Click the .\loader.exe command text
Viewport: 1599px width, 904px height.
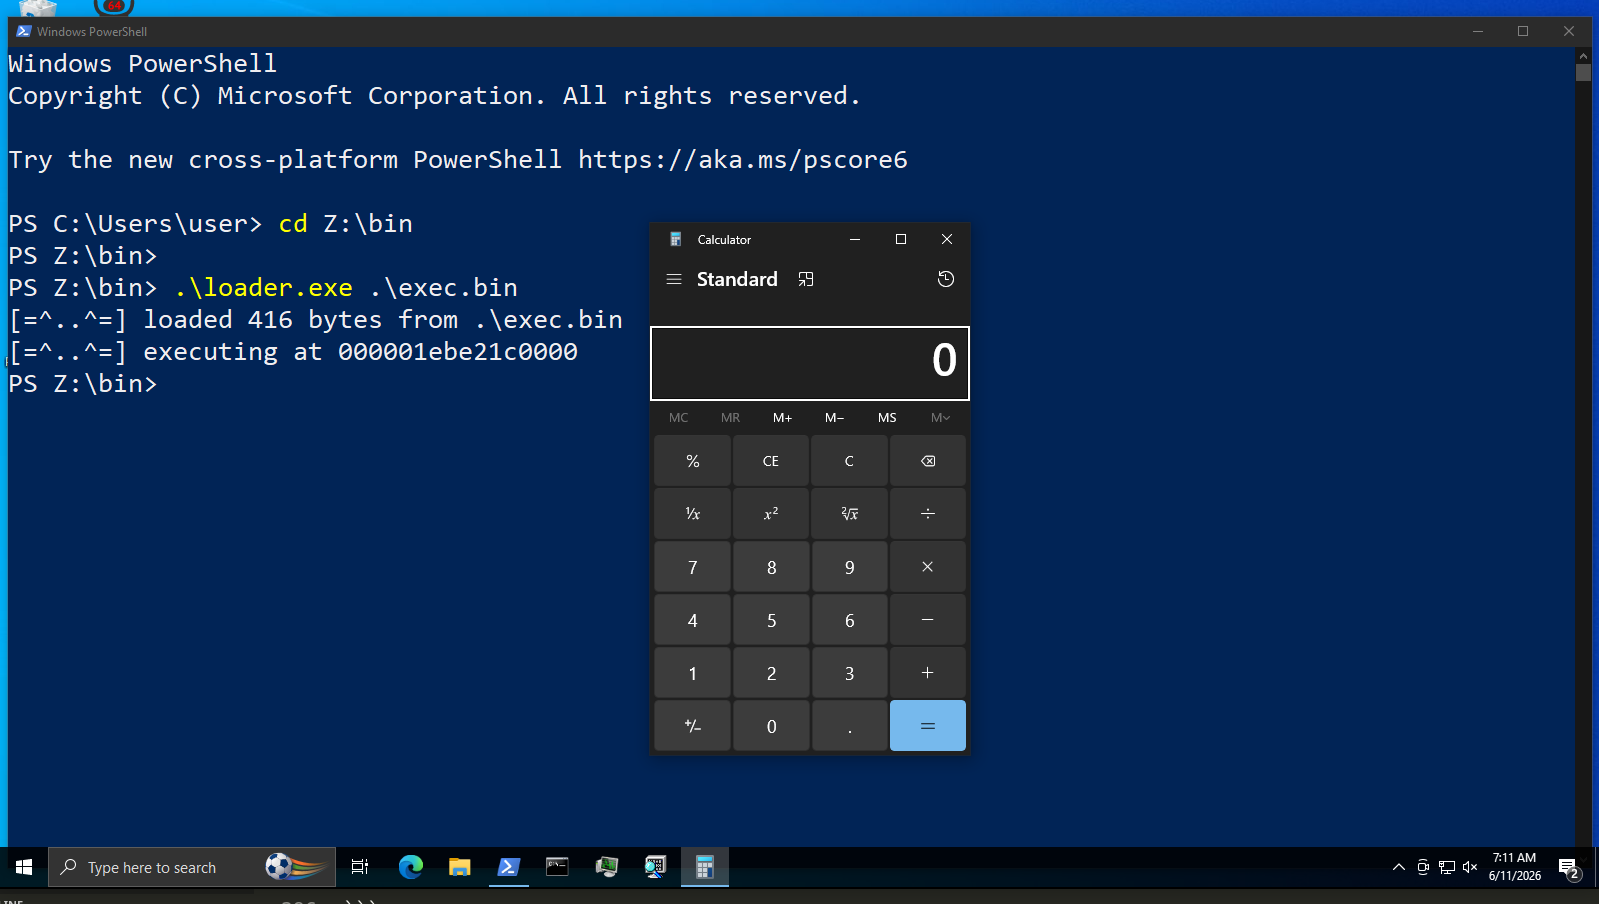click(x=263, y=288)
